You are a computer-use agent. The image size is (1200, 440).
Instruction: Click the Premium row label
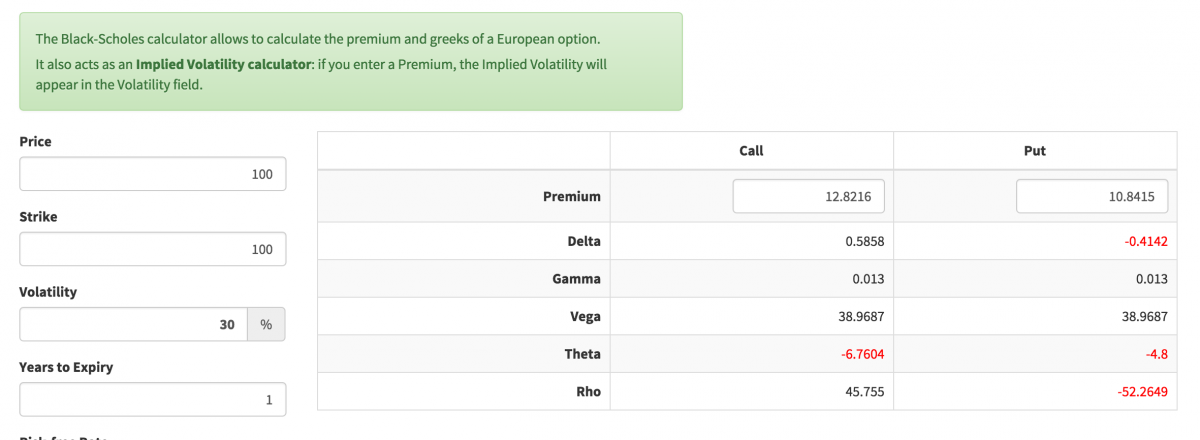point(571,197)
